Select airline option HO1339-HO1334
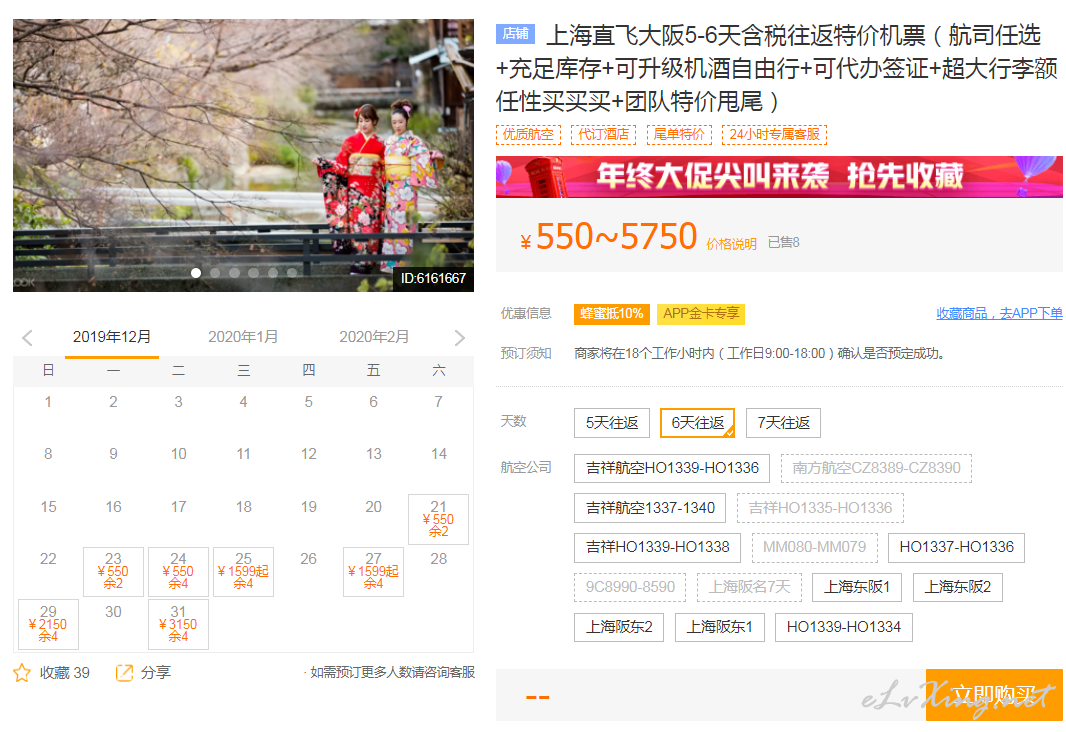This screenshot has height=732, width=1066. [x=844, y=627]
